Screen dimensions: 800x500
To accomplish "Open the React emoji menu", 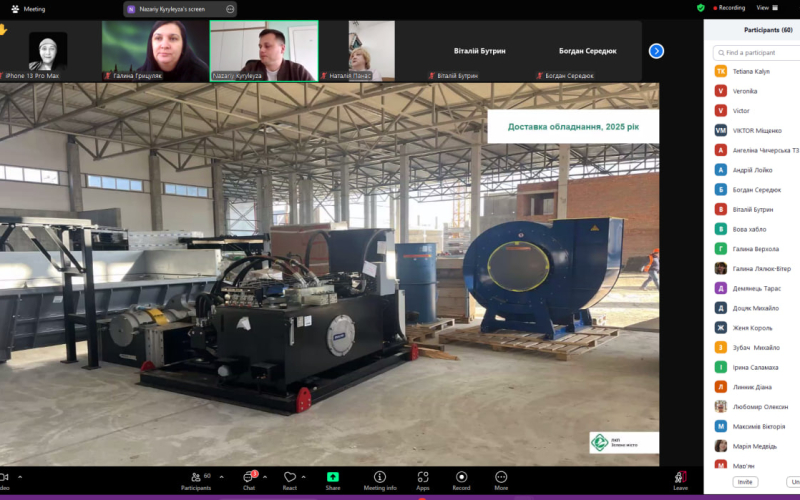I will (290, 481).
